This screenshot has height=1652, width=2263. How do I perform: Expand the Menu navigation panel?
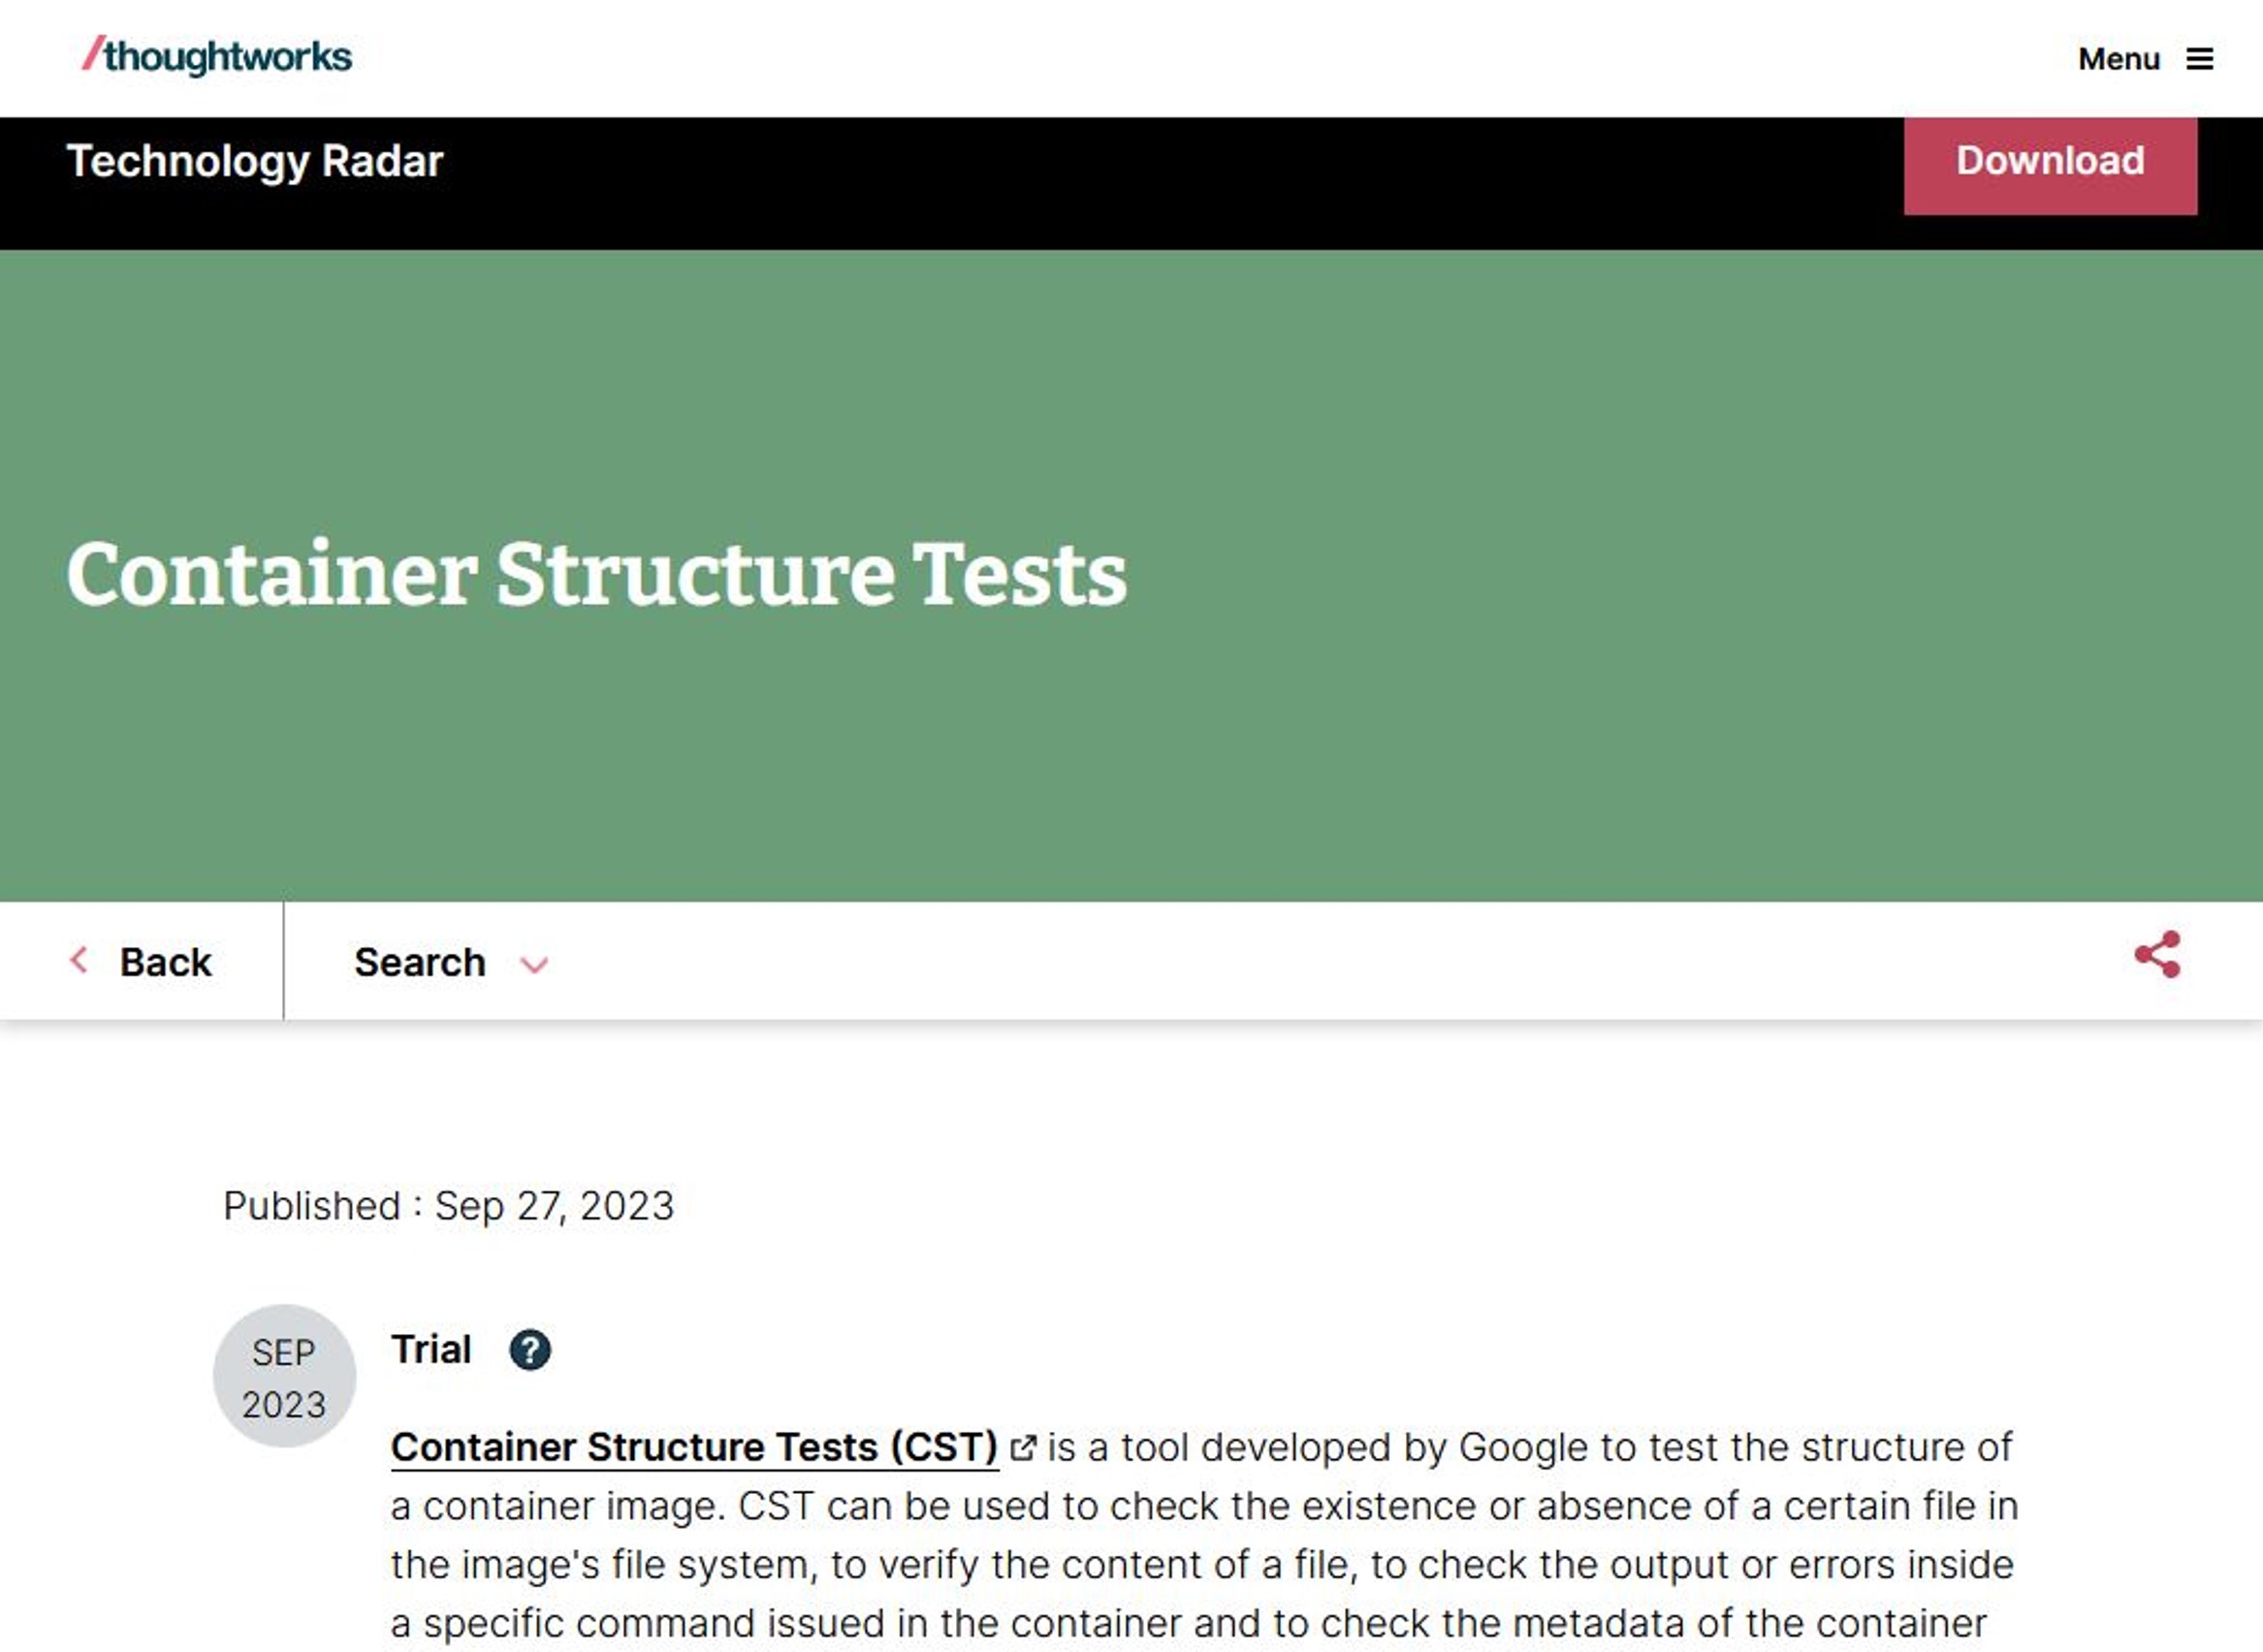[2140, 58]
